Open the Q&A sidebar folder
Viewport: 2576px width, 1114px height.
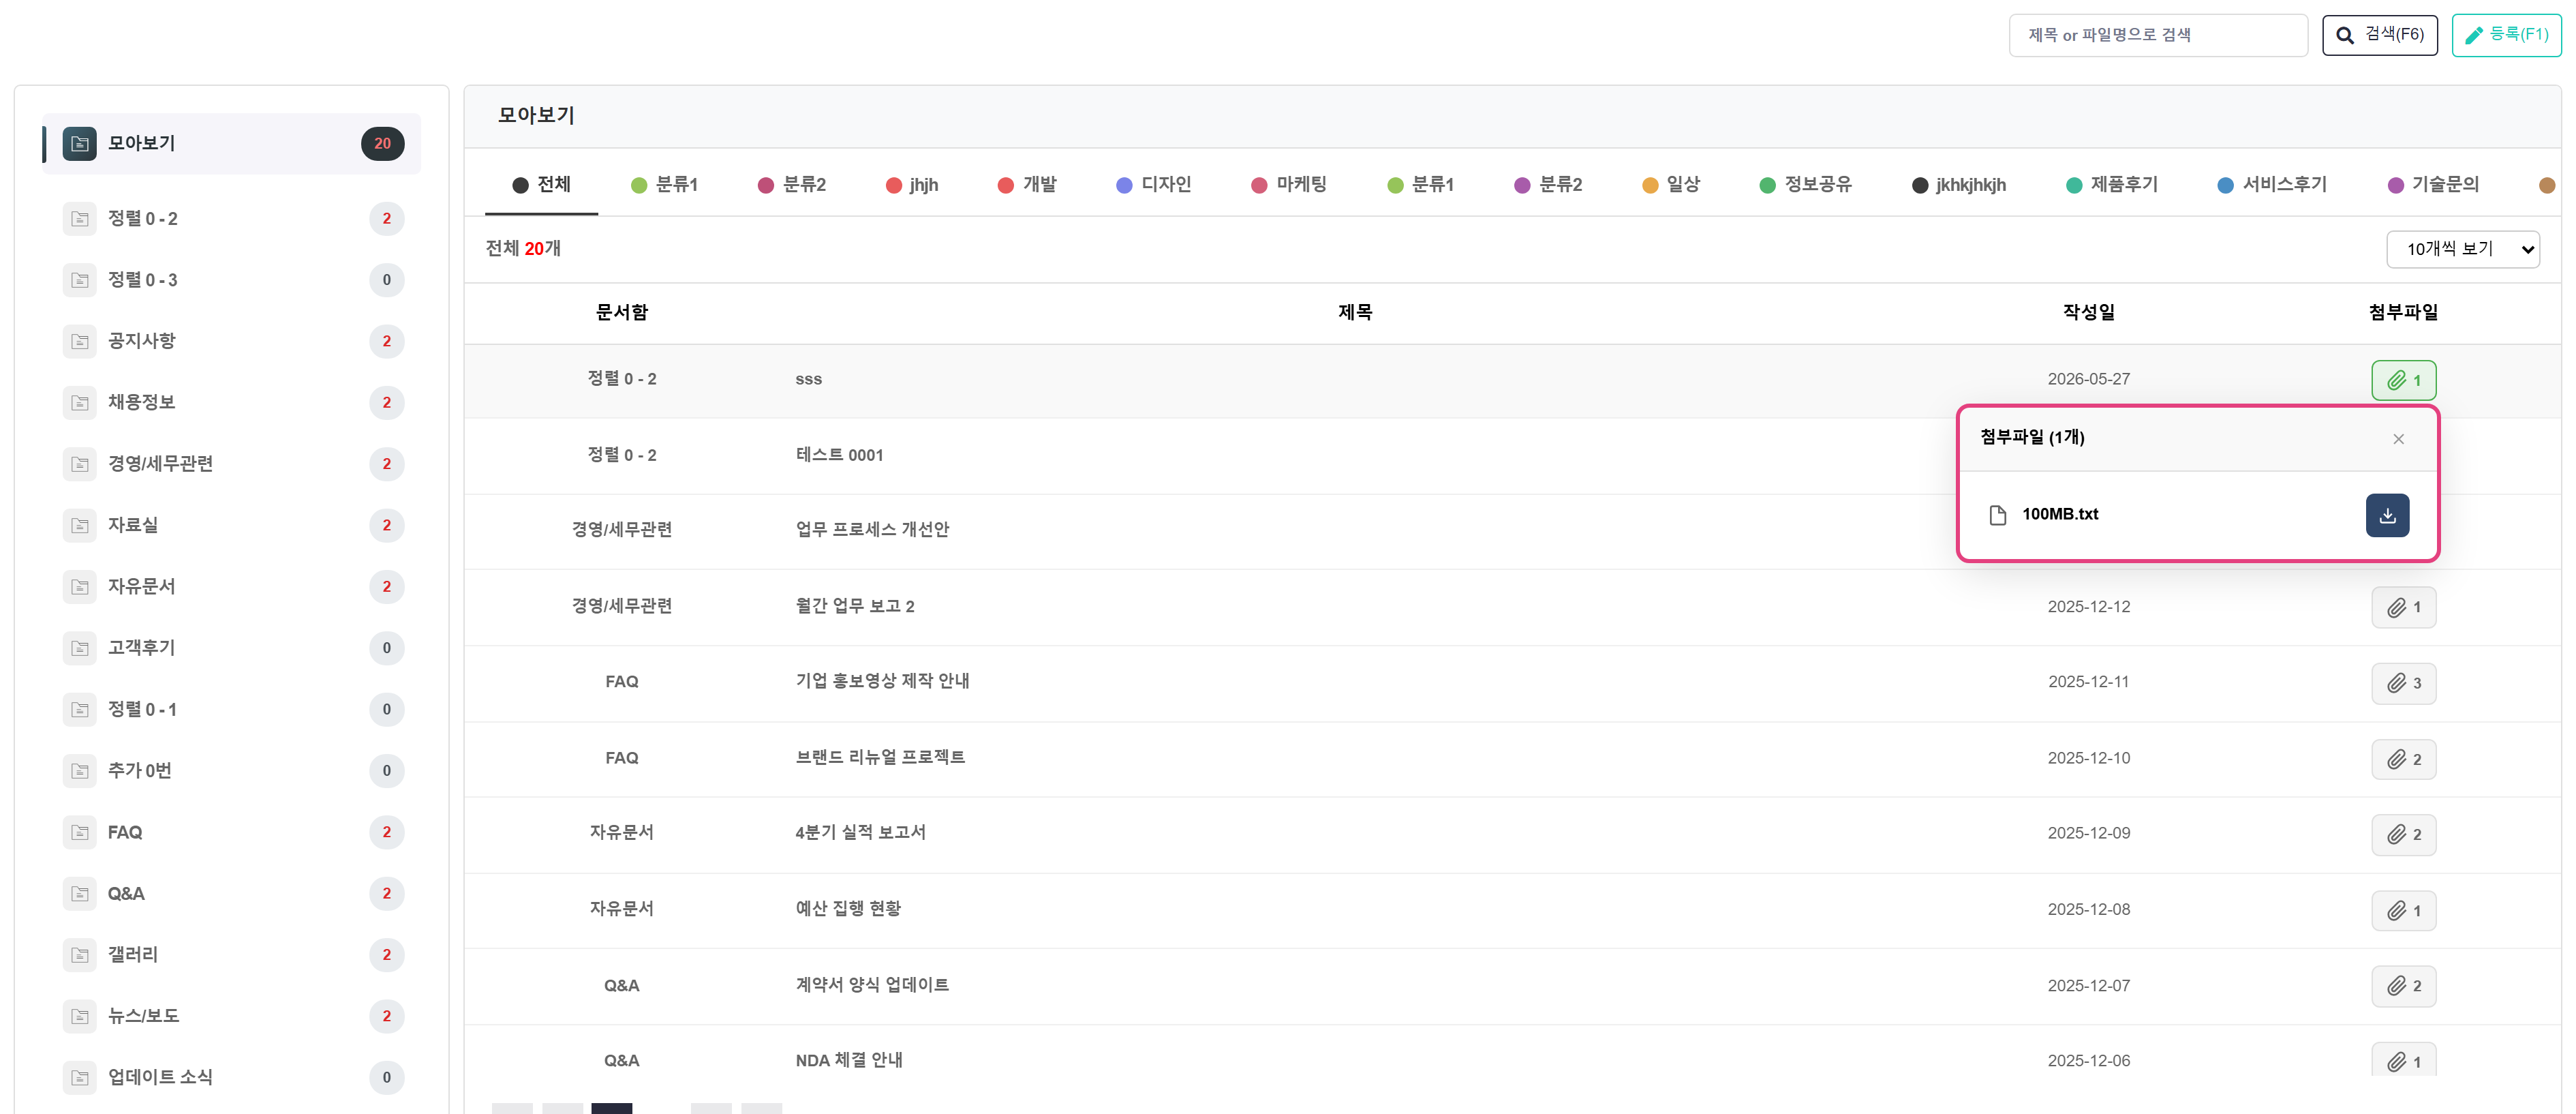pos(231,894)
